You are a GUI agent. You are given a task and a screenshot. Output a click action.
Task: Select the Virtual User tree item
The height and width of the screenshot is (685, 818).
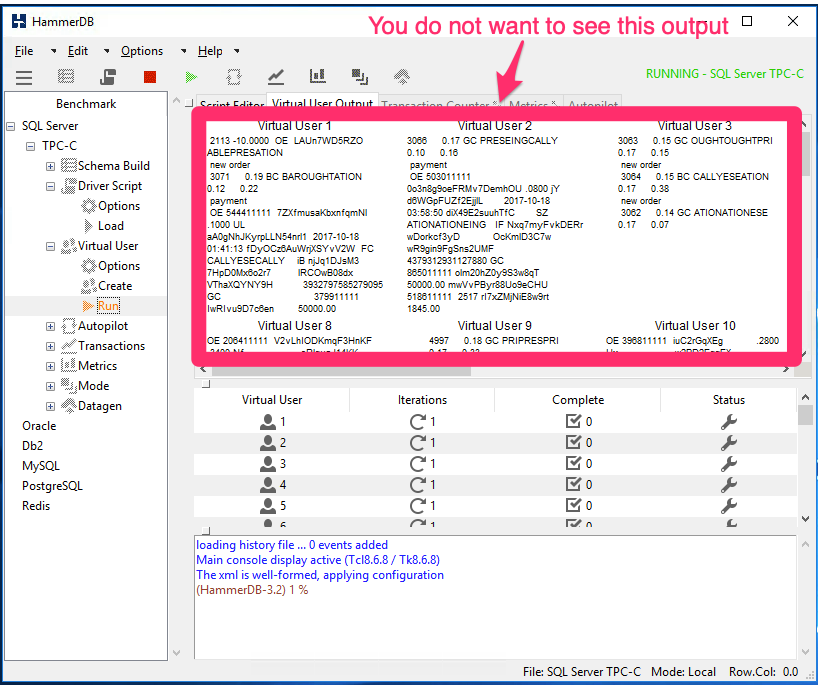click(108, 246)
